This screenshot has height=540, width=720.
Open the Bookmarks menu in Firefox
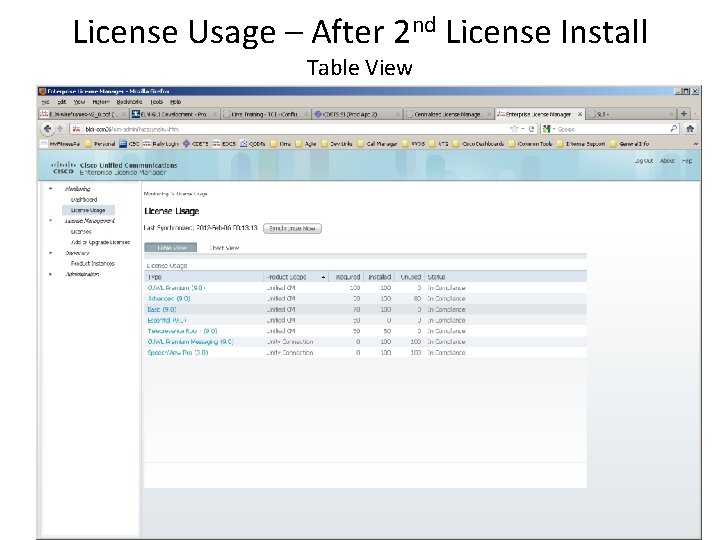click(x=129, y=102)
